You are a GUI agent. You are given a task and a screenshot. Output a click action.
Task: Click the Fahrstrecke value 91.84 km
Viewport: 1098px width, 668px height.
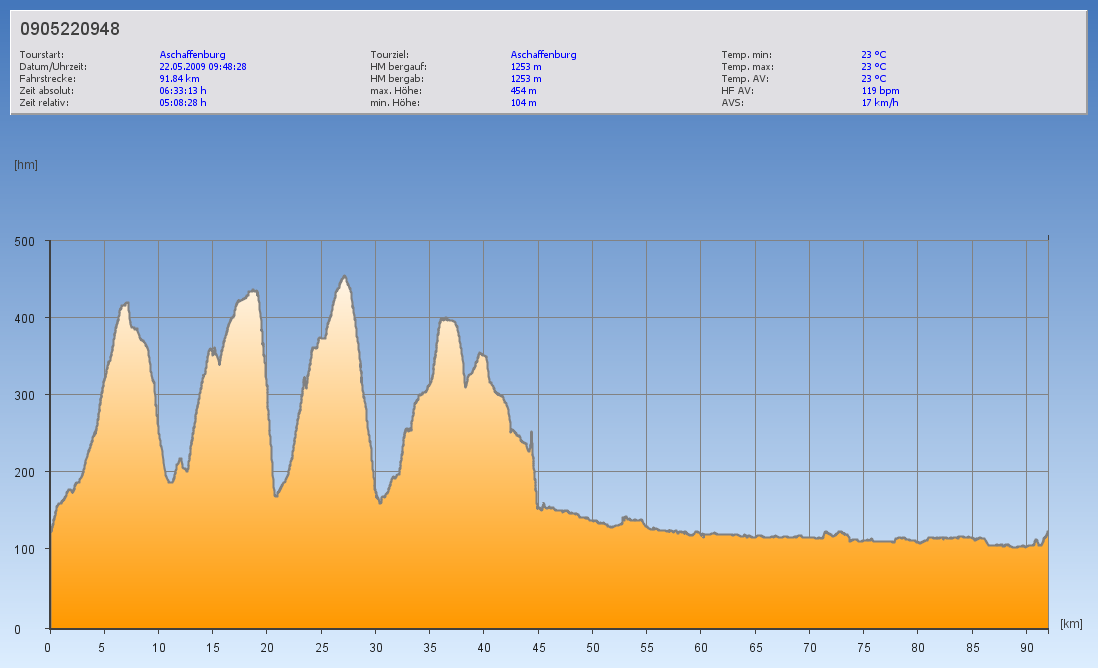[x=180, y=79]
